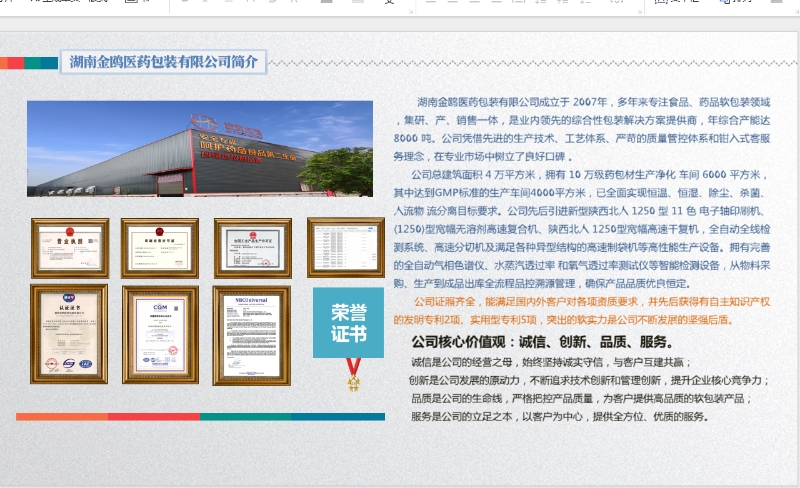Click the line starting 创新是公司发展的原动力
800x488 pixels.
(x=588, y=380)
